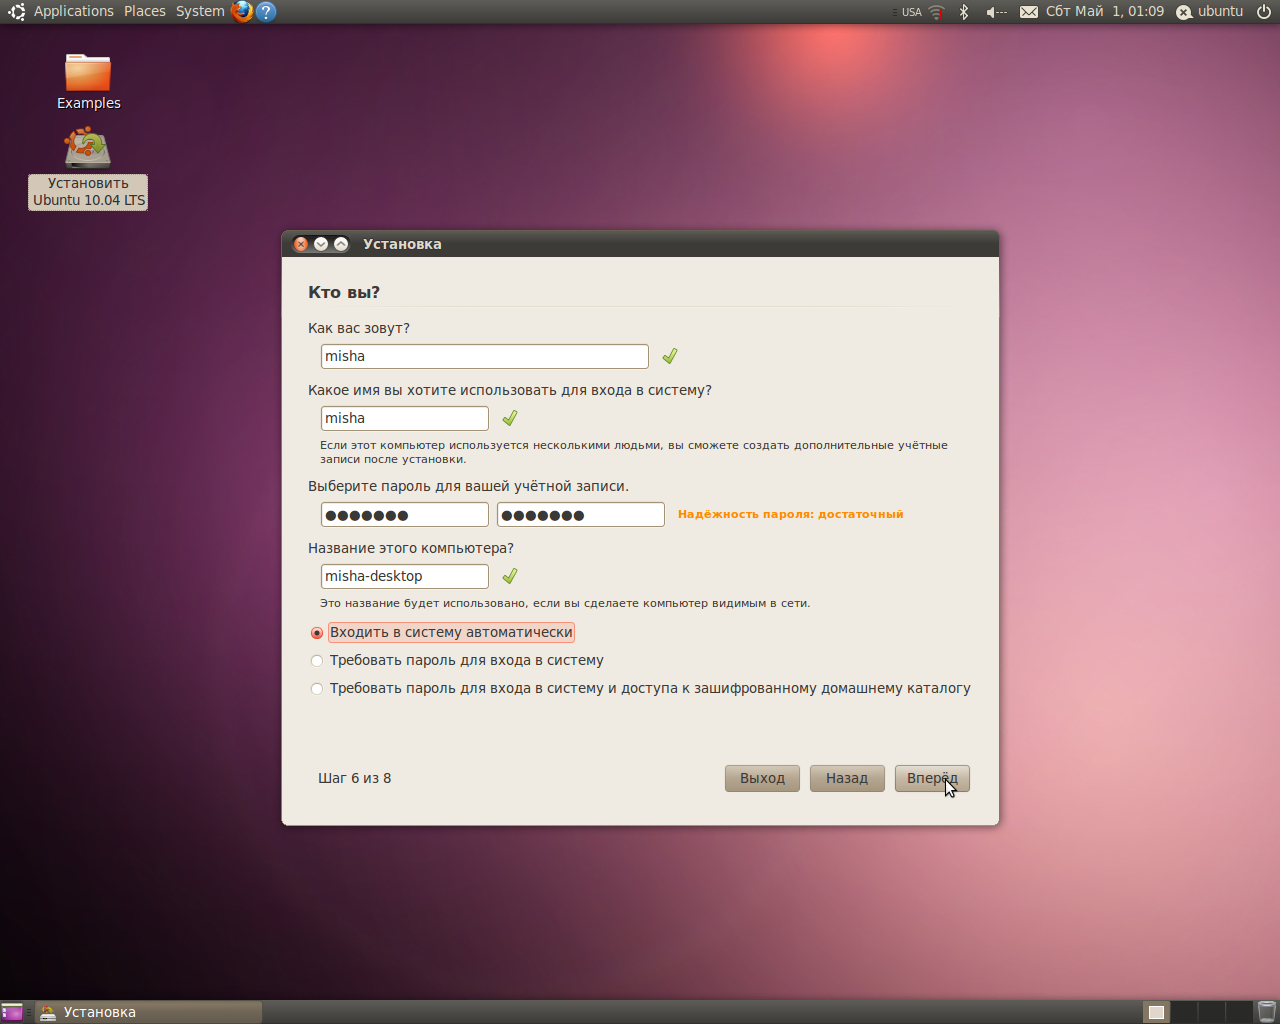Image resolution: width=1280 pixels, height=1024 pixels.
Task: Open the Help question mark launcher
Action: click(x=266, y=12)
